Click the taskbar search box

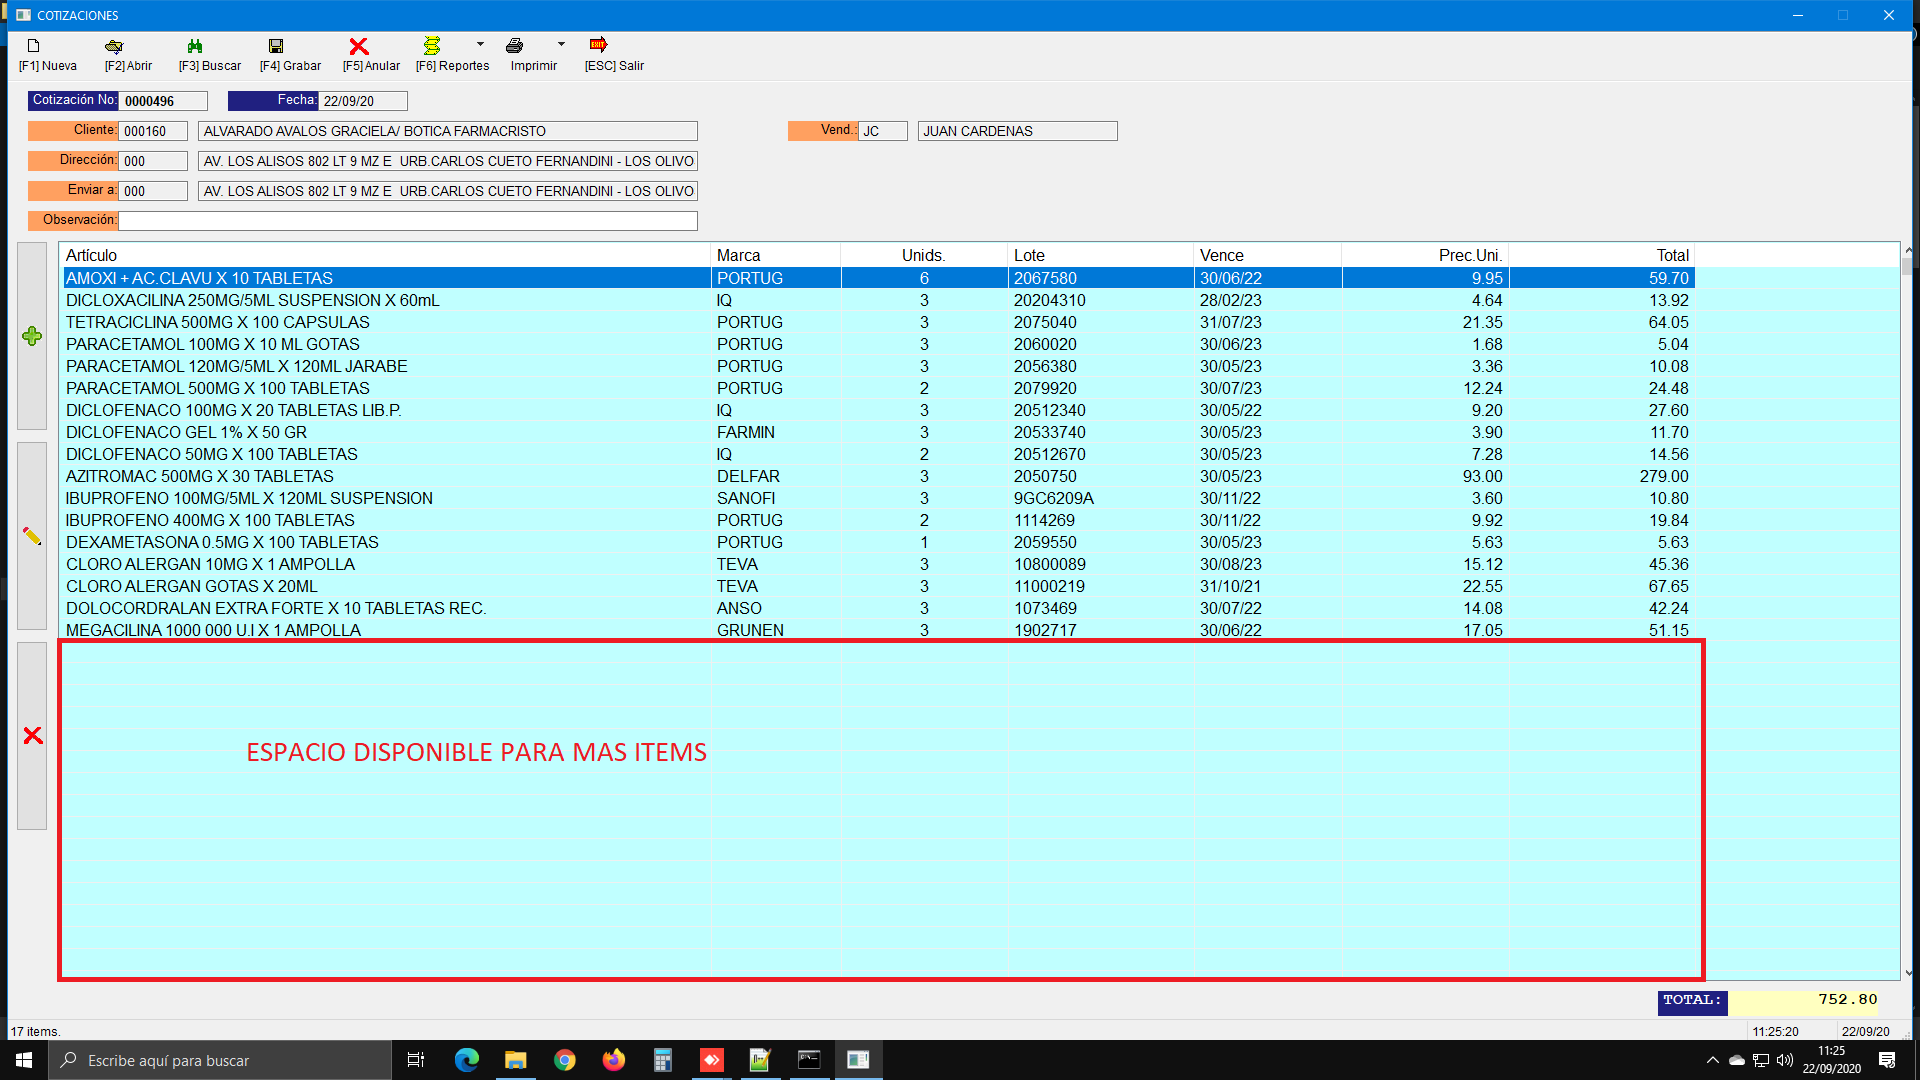[x=220, y=1060]
